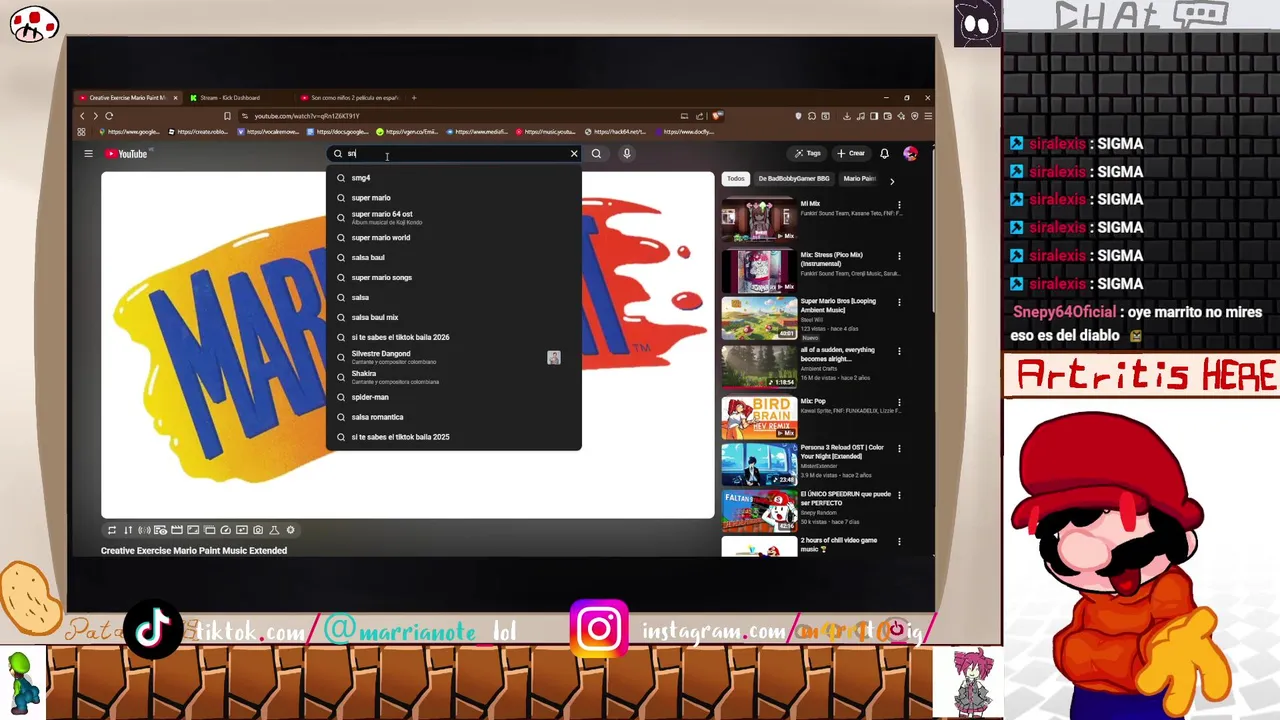Select the "super mario" suggestion
1280x720 pixels.
453,198
